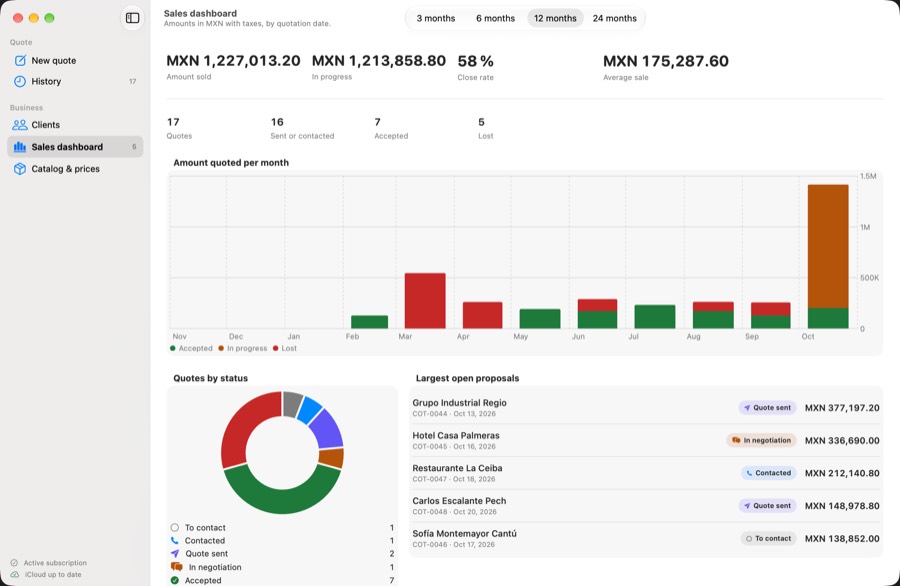Viewport: 900px width, 586px height.
Task: Open Restaurante La Ceiba proposal row
Action: (x=646, y=473)
